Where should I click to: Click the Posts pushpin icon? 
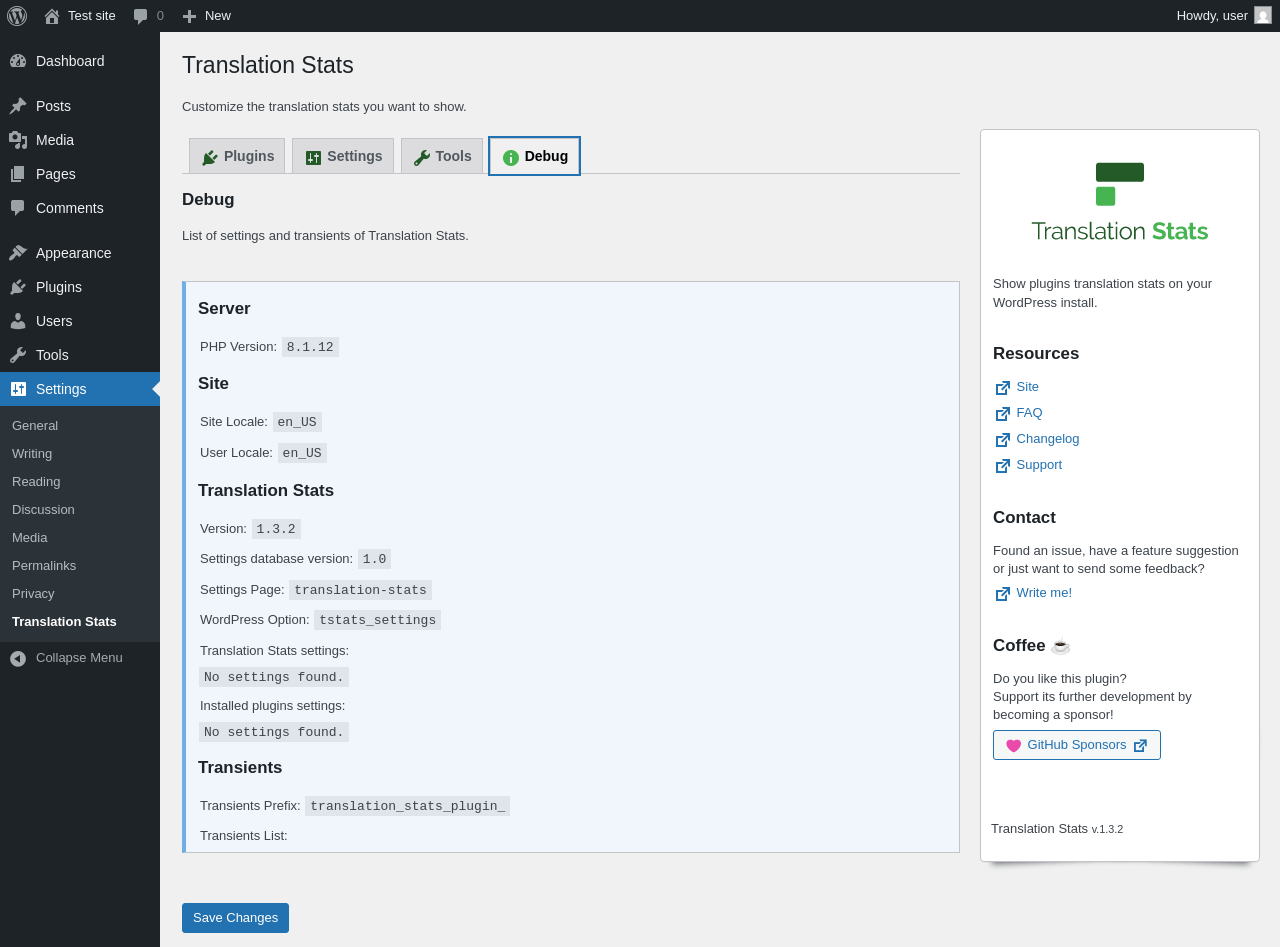point(18,106)
